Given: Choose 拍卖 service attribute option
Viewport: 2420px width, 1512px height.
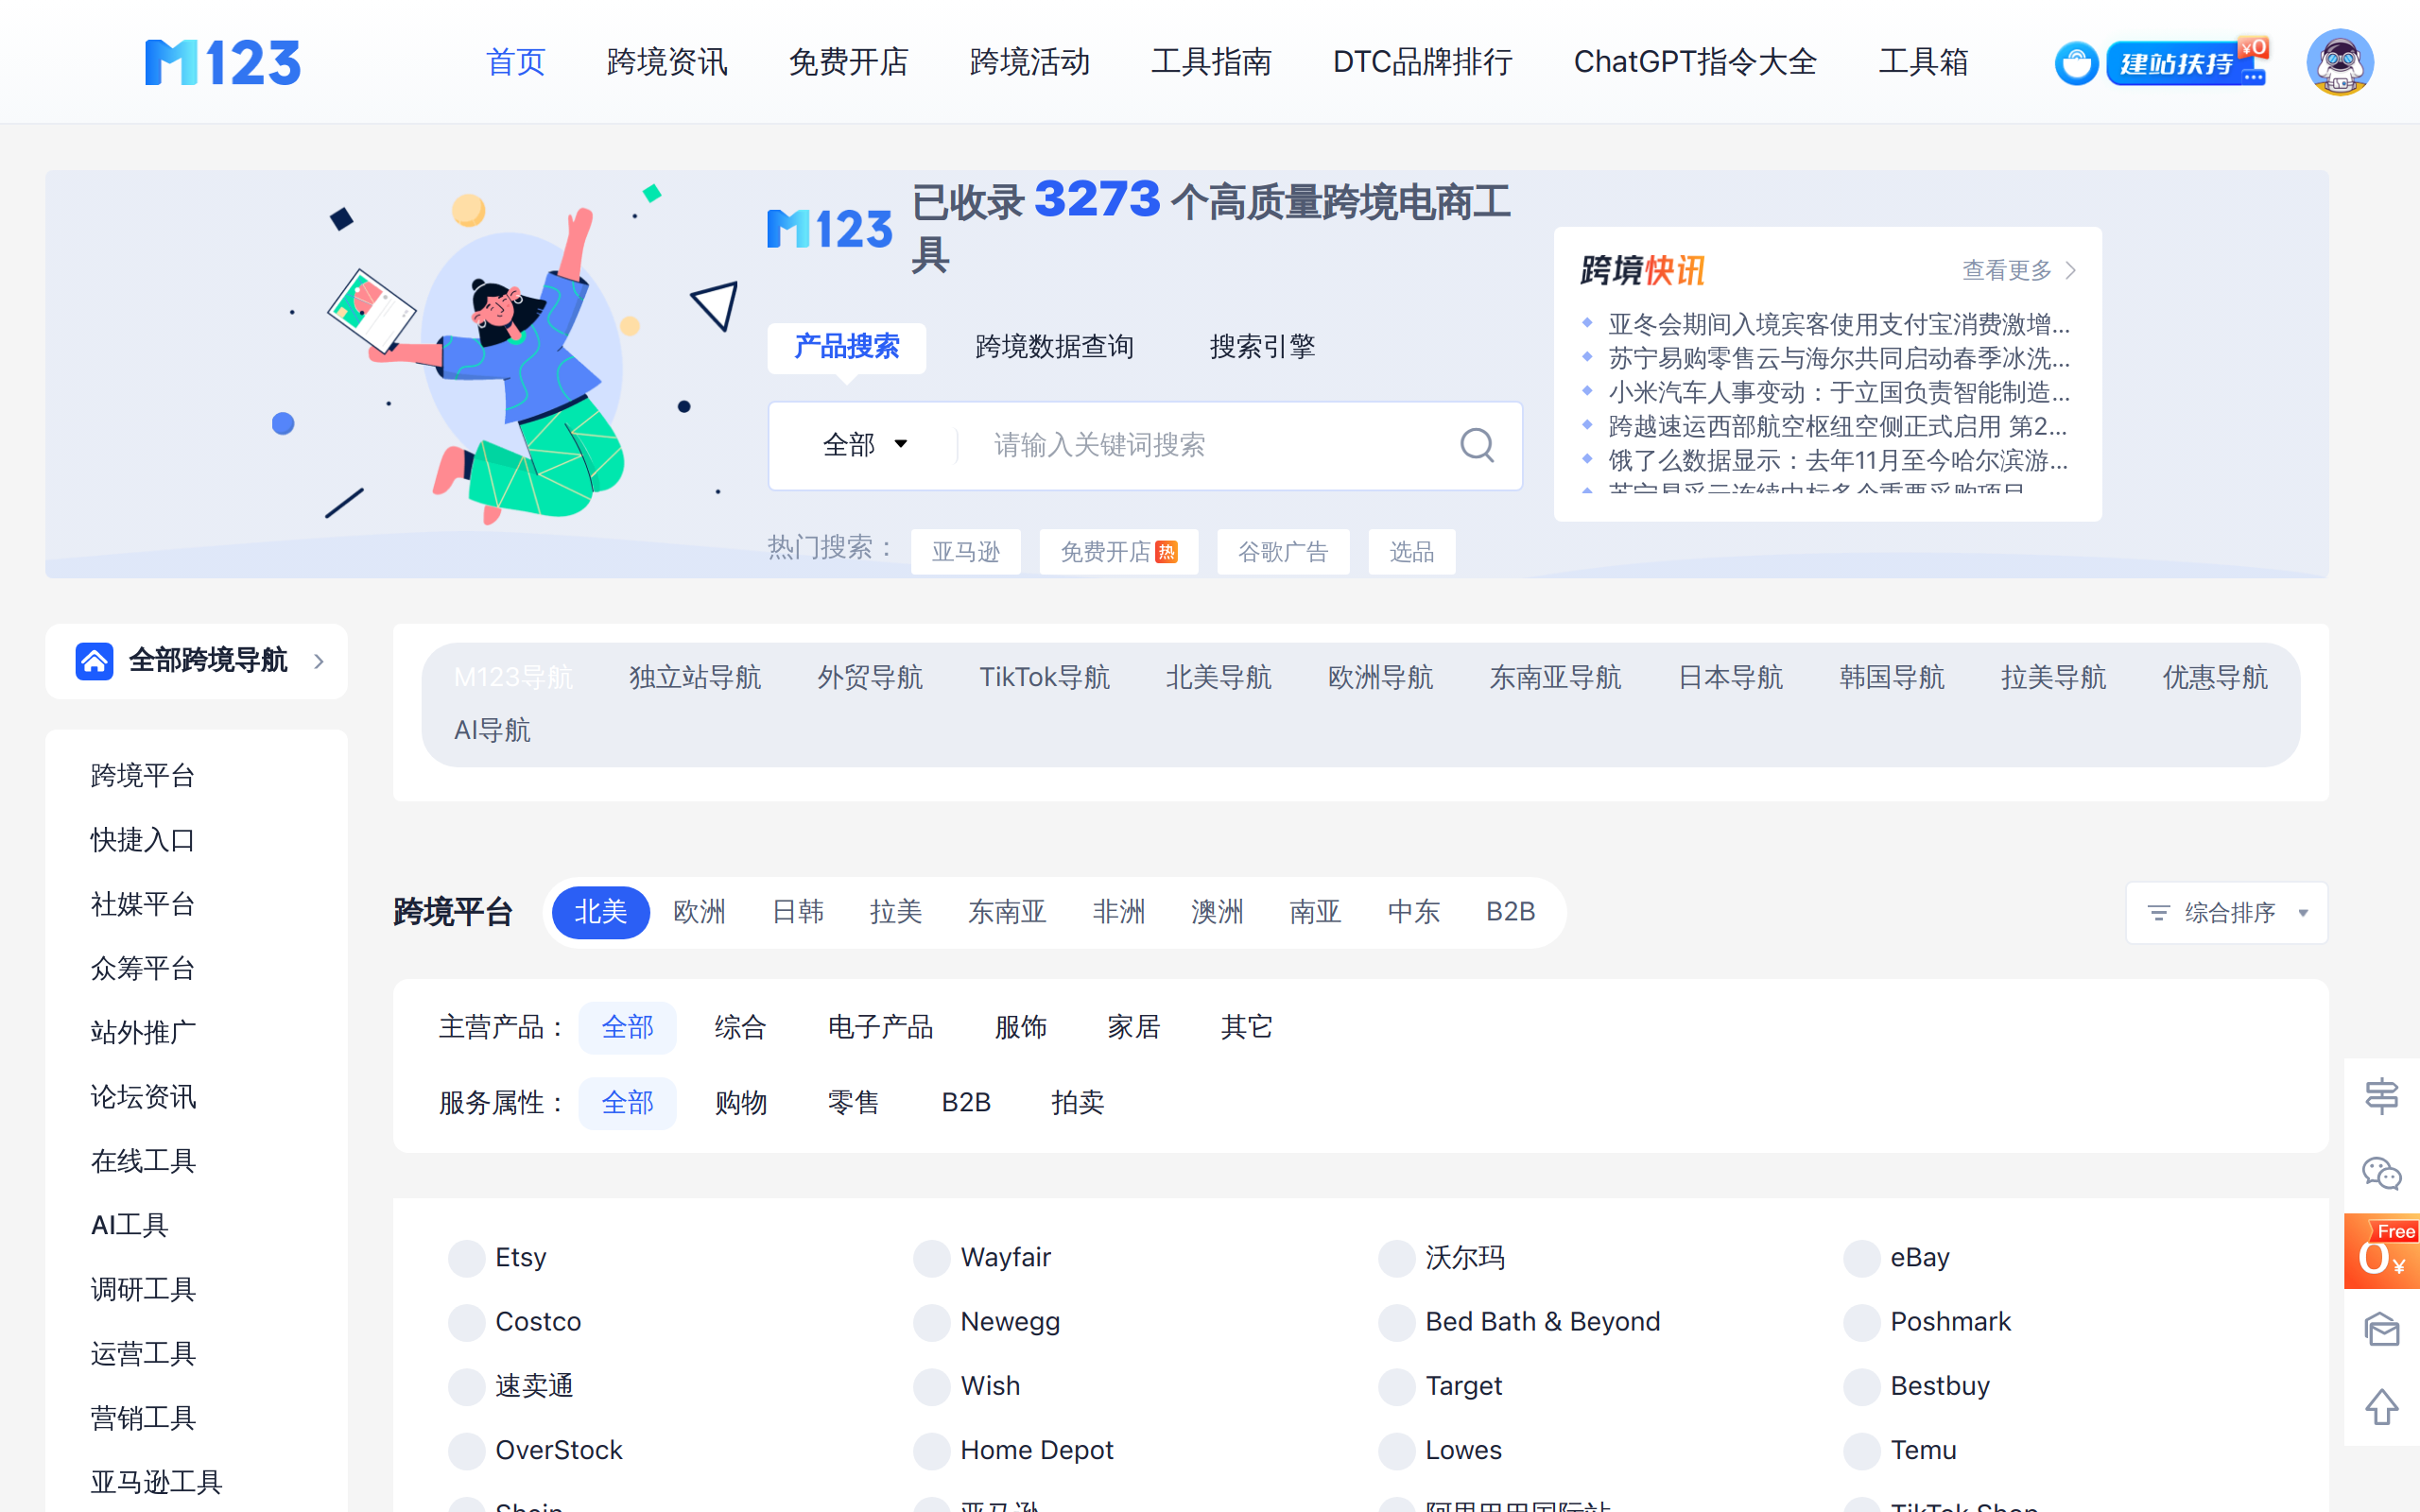Looking at the screenshot, I should click(x=1077, y=1103).
